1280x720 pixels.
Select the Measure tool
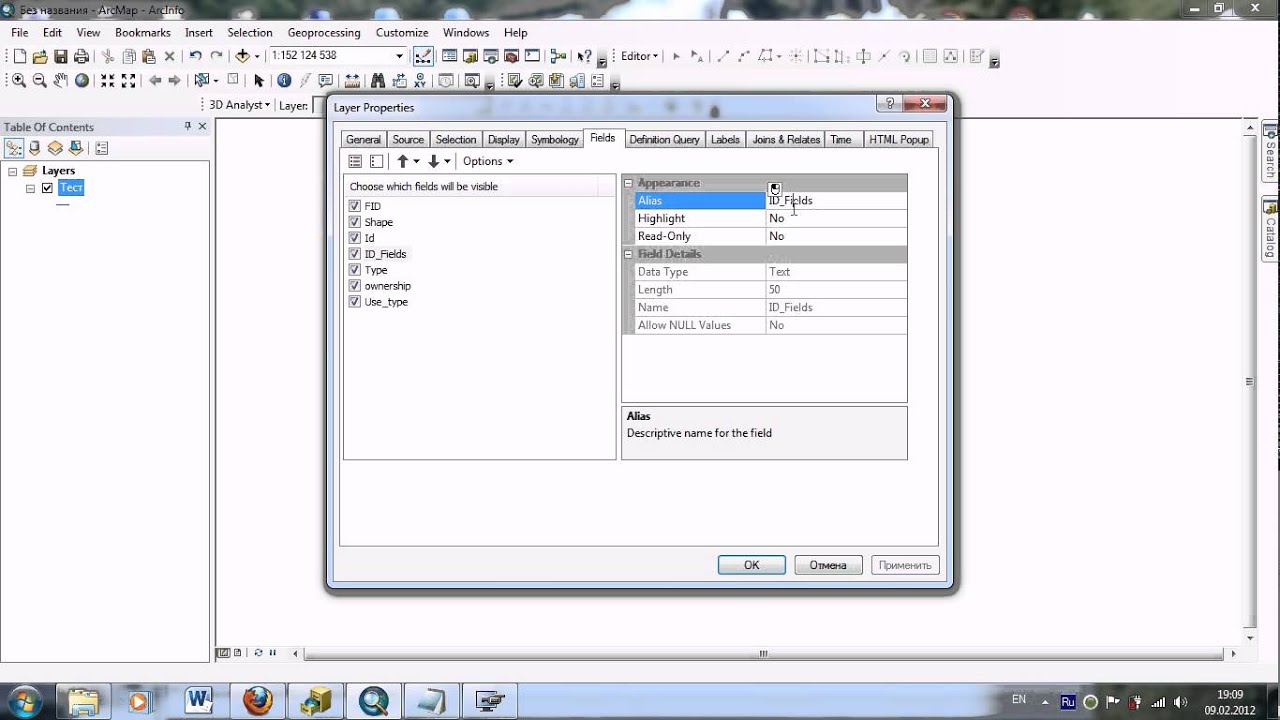pyautogui.click(x=351, y=80)
